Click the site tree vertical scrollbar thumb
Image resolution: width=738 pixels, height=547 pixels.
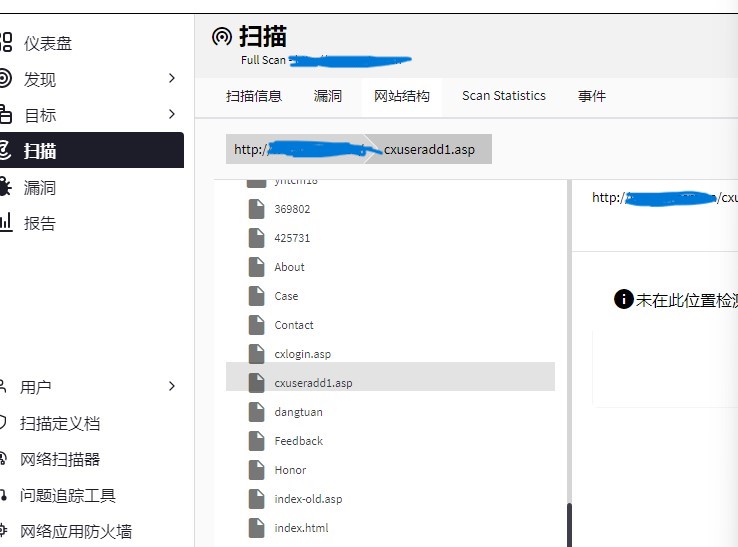[x=569, y=525]
